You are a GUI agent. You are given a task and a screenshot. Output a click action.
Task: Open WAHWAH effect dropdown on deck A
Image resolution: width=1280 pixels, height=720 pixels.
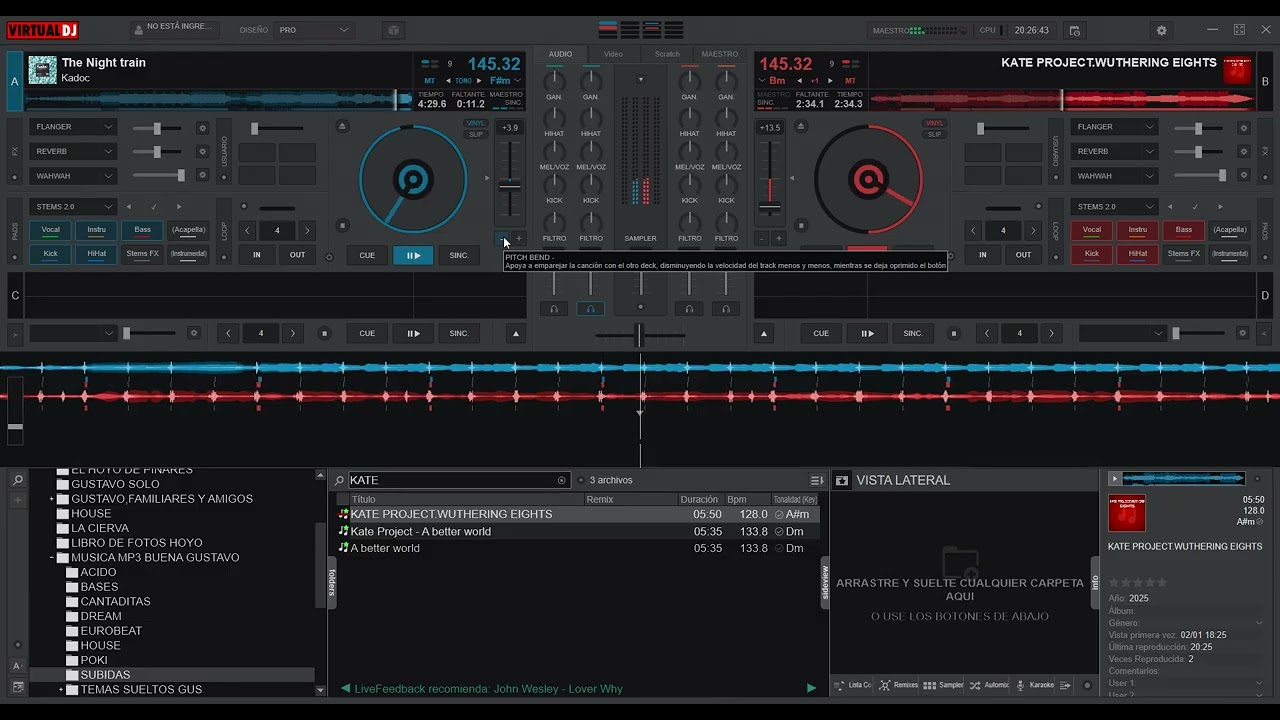[75, 176]
